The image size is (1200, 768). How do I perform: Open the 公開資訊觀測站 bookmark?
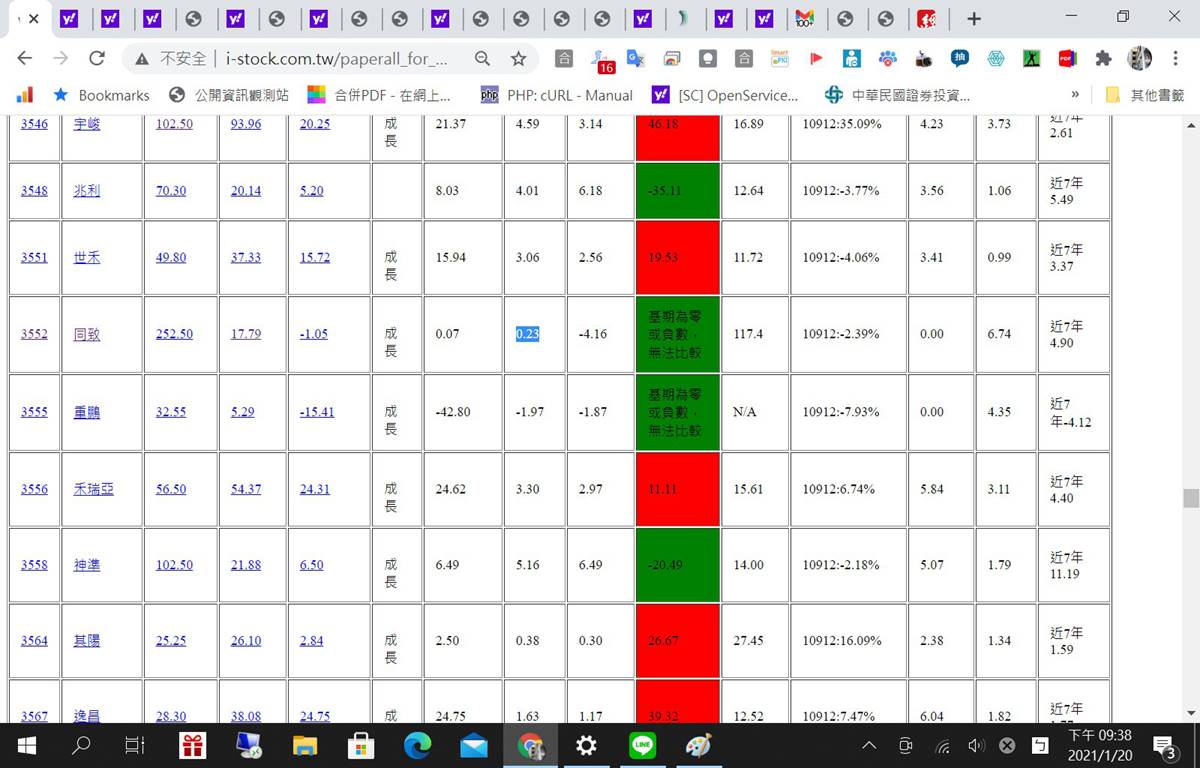pyautogui.click(x=229, y=95)
